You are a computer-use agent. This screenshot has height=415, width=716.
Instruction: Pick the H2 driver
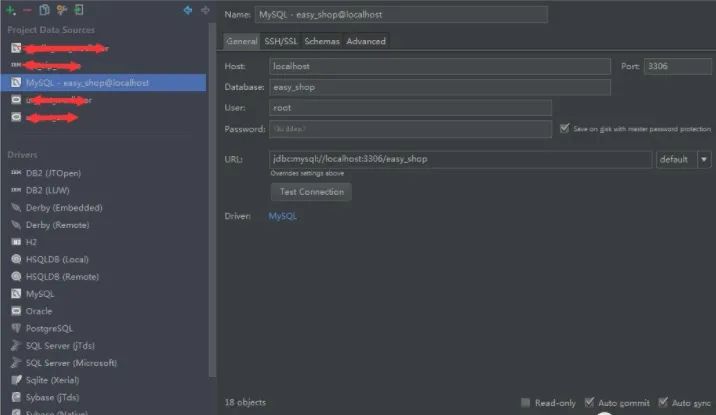(x=31, y=242)
